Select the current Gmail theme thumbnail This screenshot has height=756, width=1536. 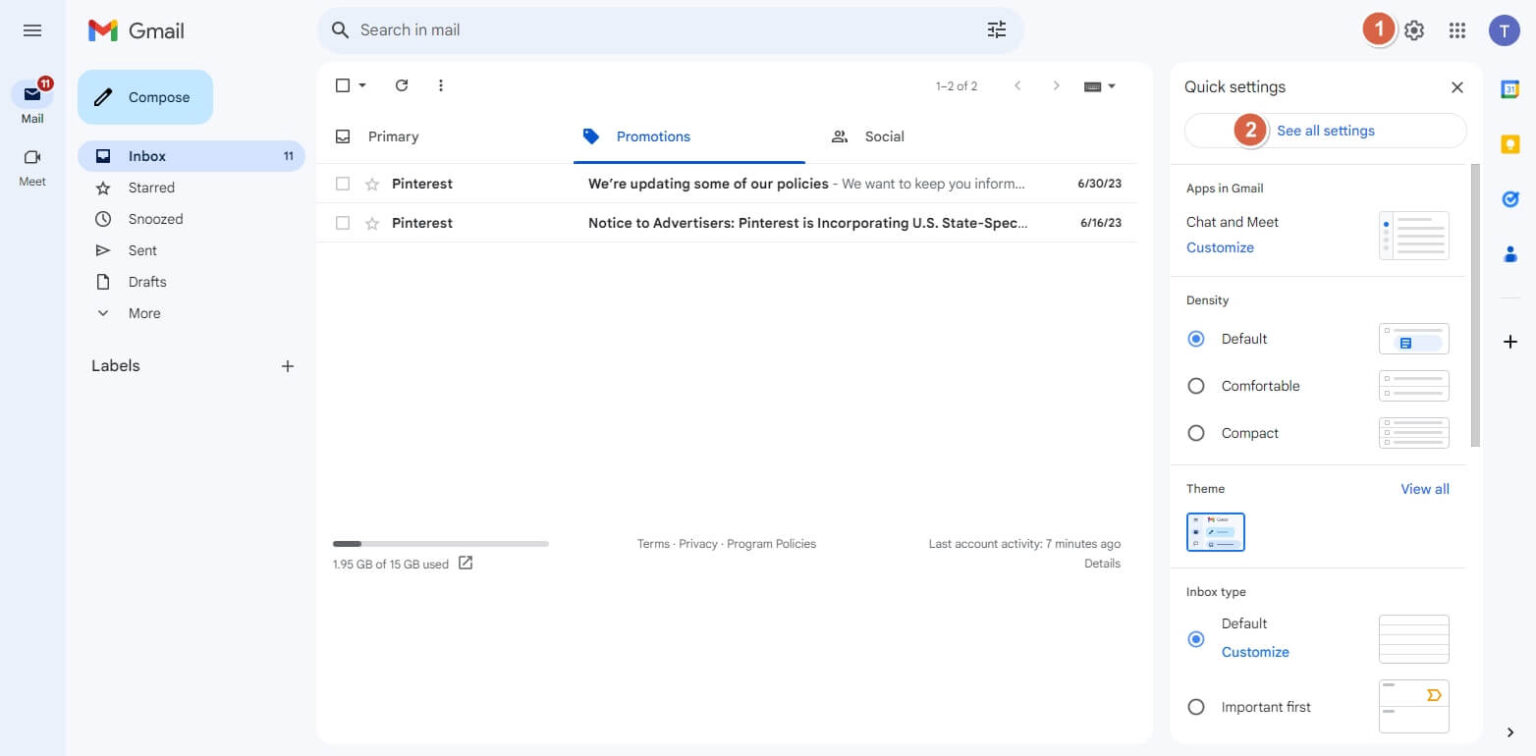tap(1215, 532)
